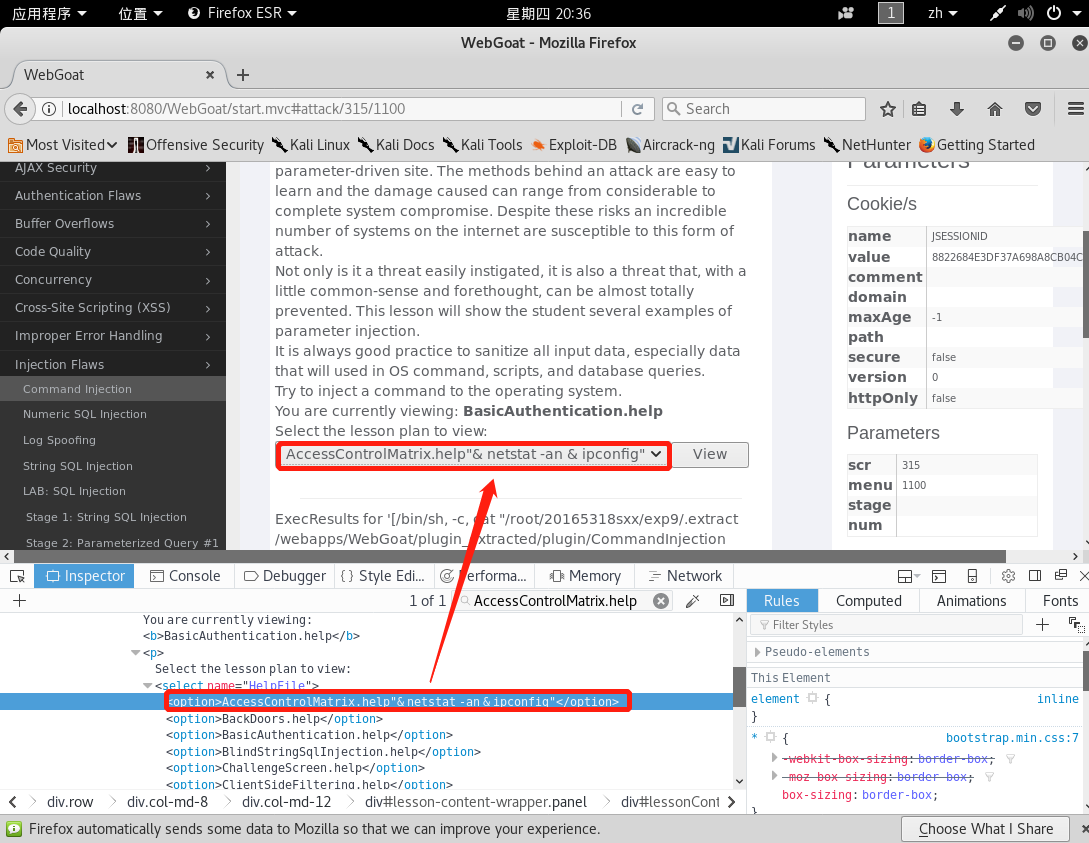1089x843 pixels.
Task: Switch to the Console tab
Action: [x=185, y=576]
